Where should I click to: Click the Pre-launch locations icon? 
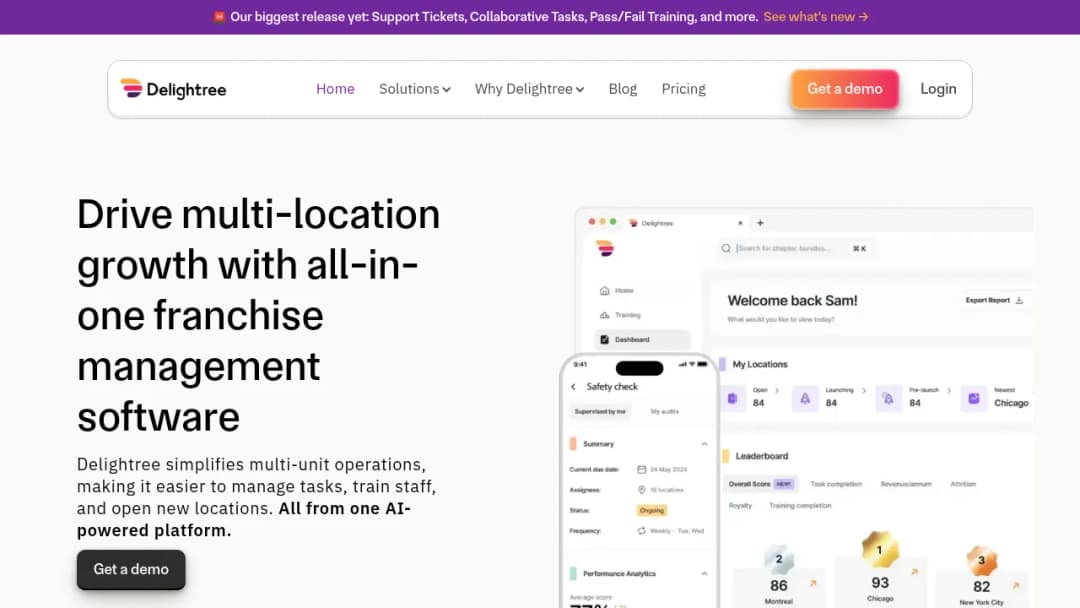(x=889, y=399)
